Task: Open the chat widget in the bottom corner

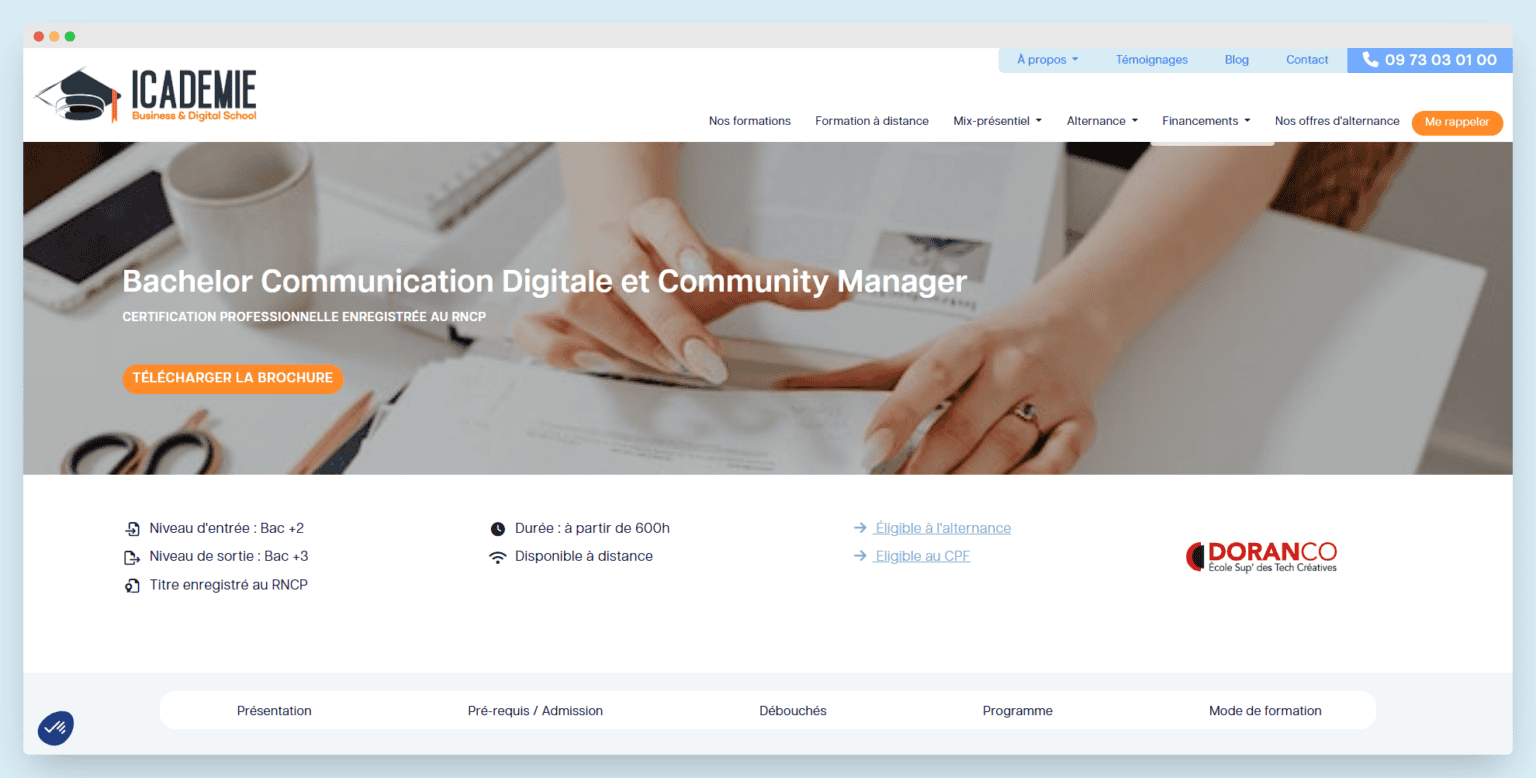Action: point(55,728)
